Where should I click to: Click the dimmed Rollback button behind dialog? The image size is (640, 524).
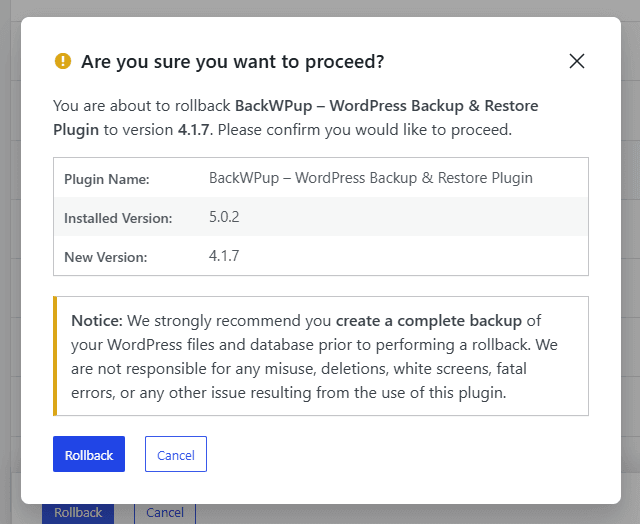(x=78, y=513)
